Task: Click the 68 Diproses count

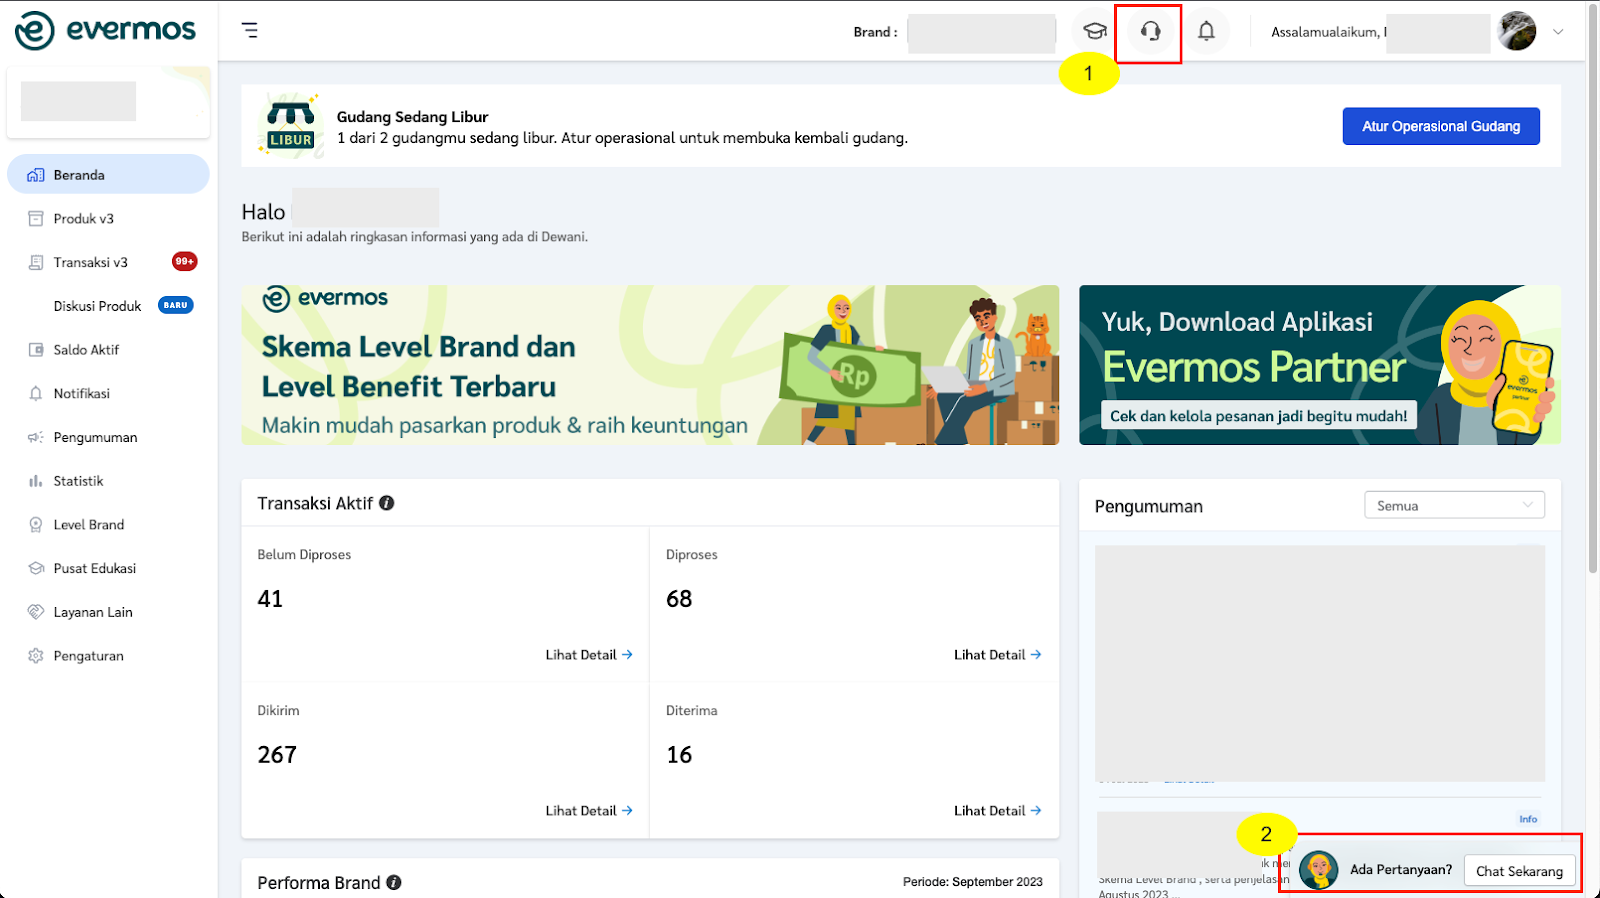Action: point(679,599)
